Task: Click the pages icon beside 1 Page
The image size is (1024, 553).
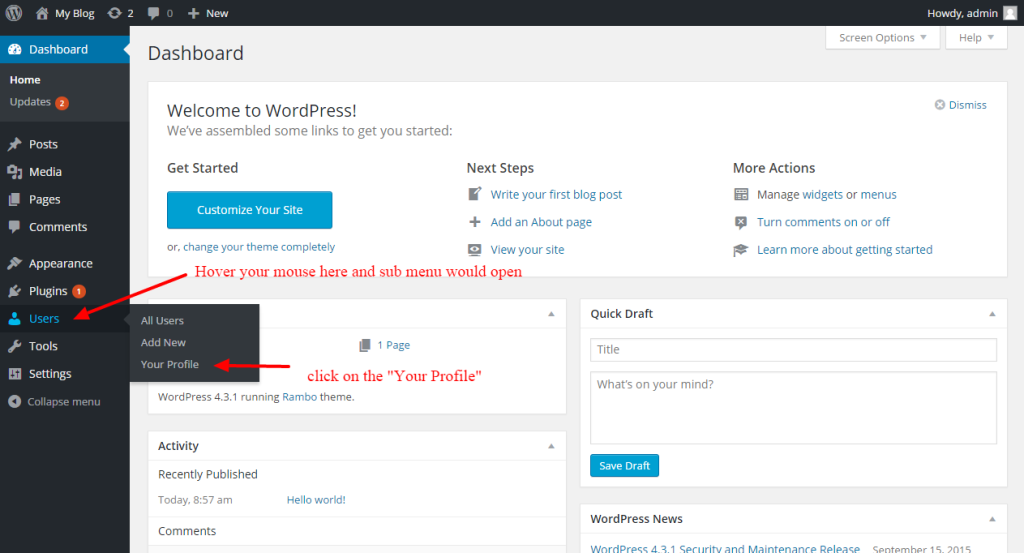Action: point(365,345)
